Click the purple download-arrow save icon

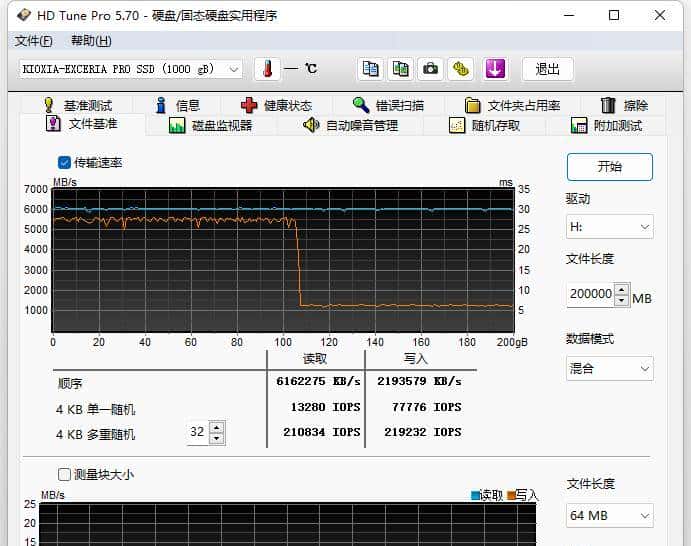[495, 69]
